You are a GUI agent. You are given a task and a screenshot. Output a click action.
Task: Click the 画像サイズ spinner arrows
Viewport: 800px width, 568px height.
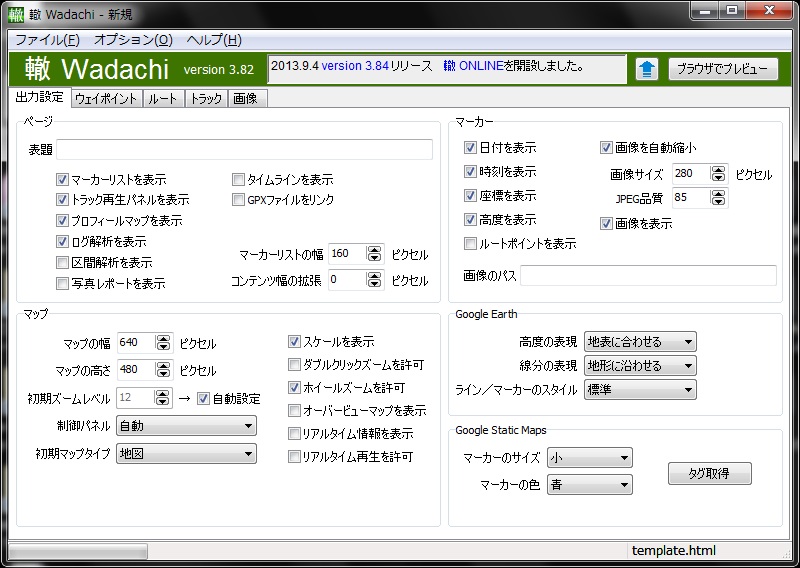718,174
